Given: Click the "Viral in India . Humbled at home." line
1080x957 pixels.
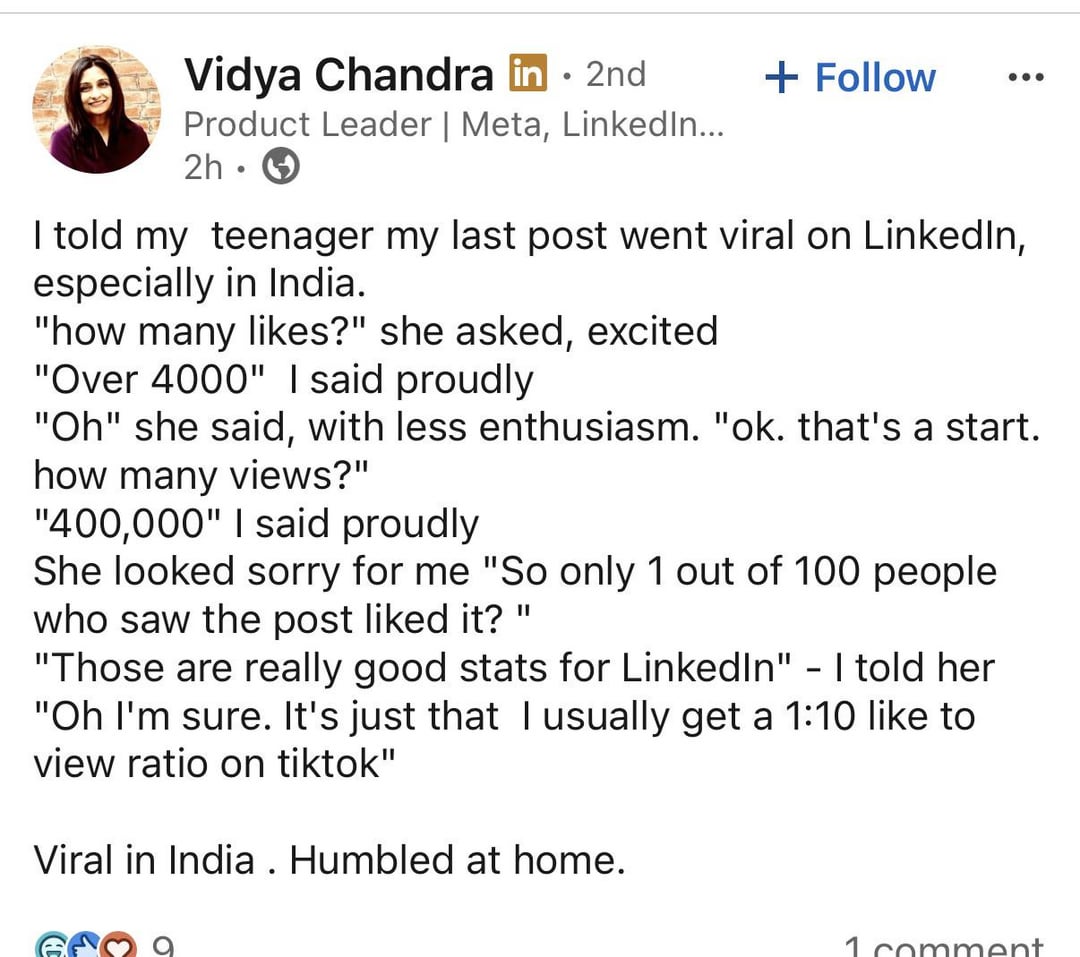Looking at the screenshot, I should click(x=329, y=860).
